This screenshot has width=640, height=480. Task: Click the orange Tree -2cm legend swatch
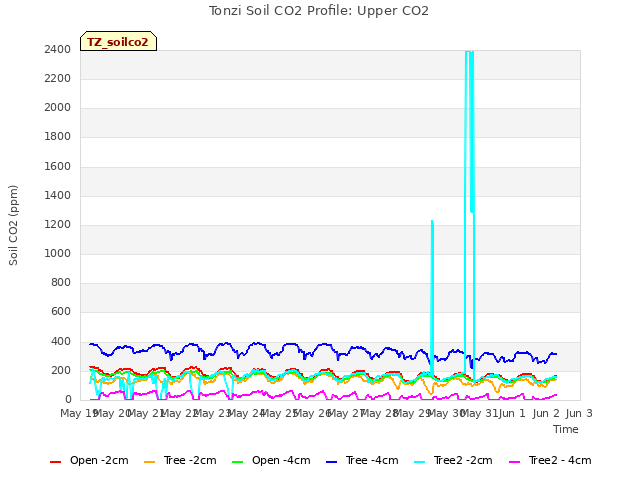tap(150, 462)
